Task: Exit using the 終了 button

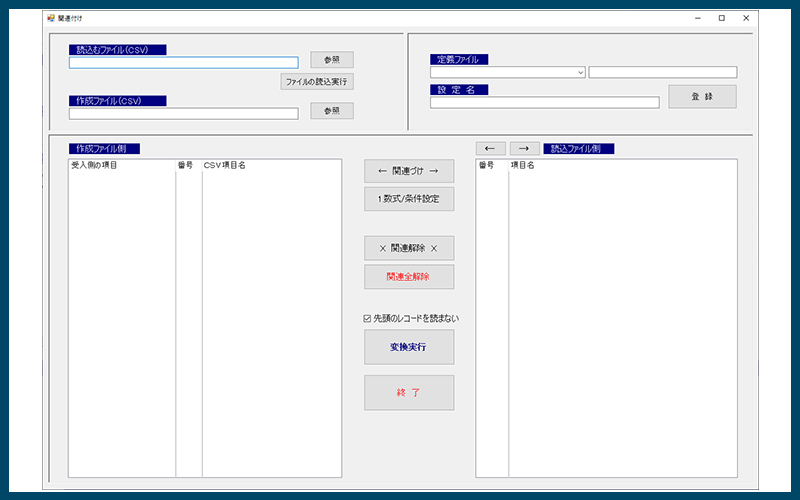Action: pos(408,392)
